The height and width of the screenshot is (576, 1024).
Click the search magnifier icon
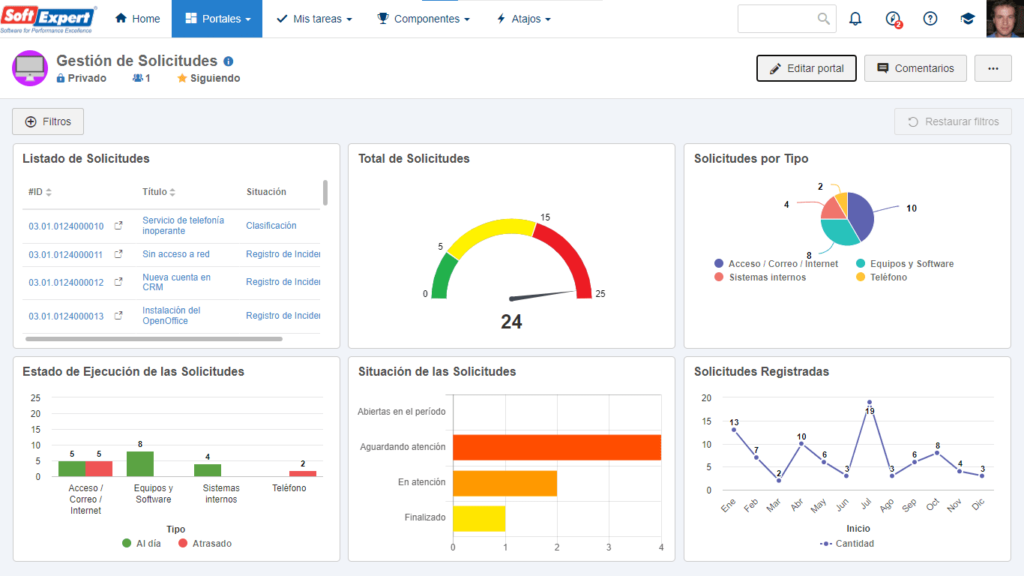click(x=824, y=19)
